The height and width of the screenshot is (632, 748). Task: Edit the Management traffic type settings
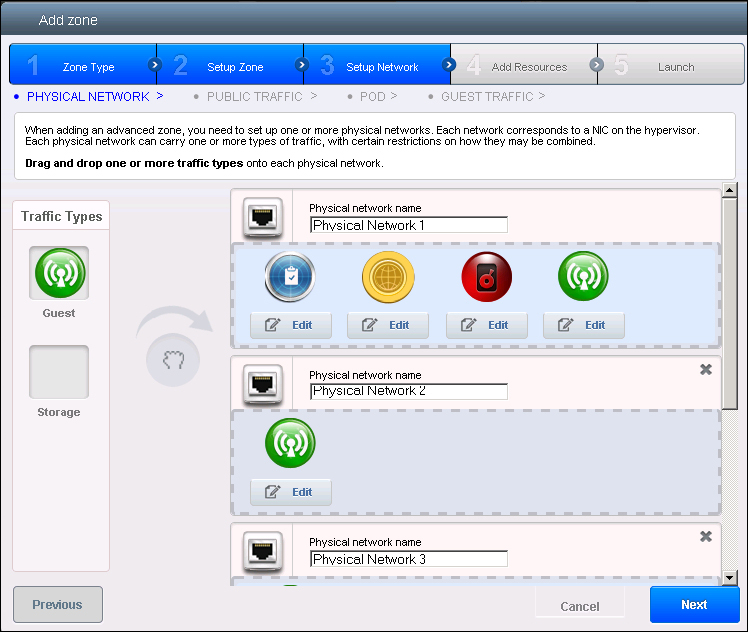[290, 325]
